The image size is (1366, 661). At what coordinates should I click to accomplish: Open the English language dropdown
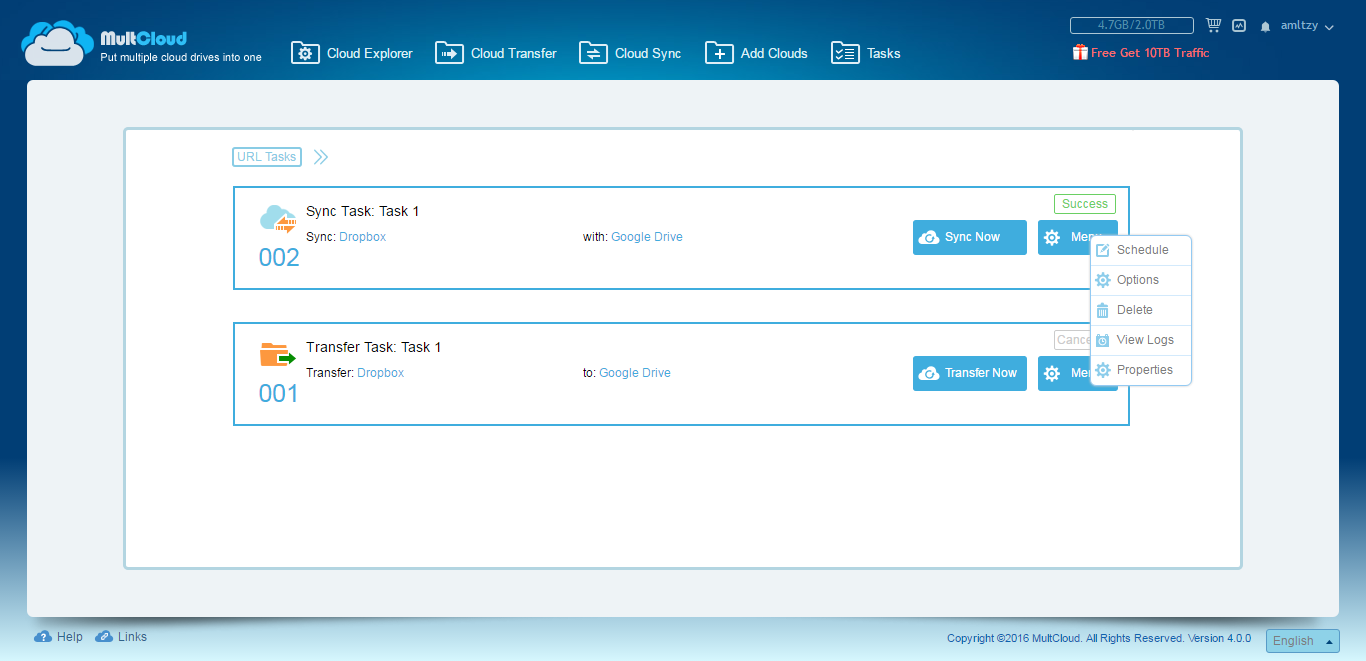[x=1302, y=641]
